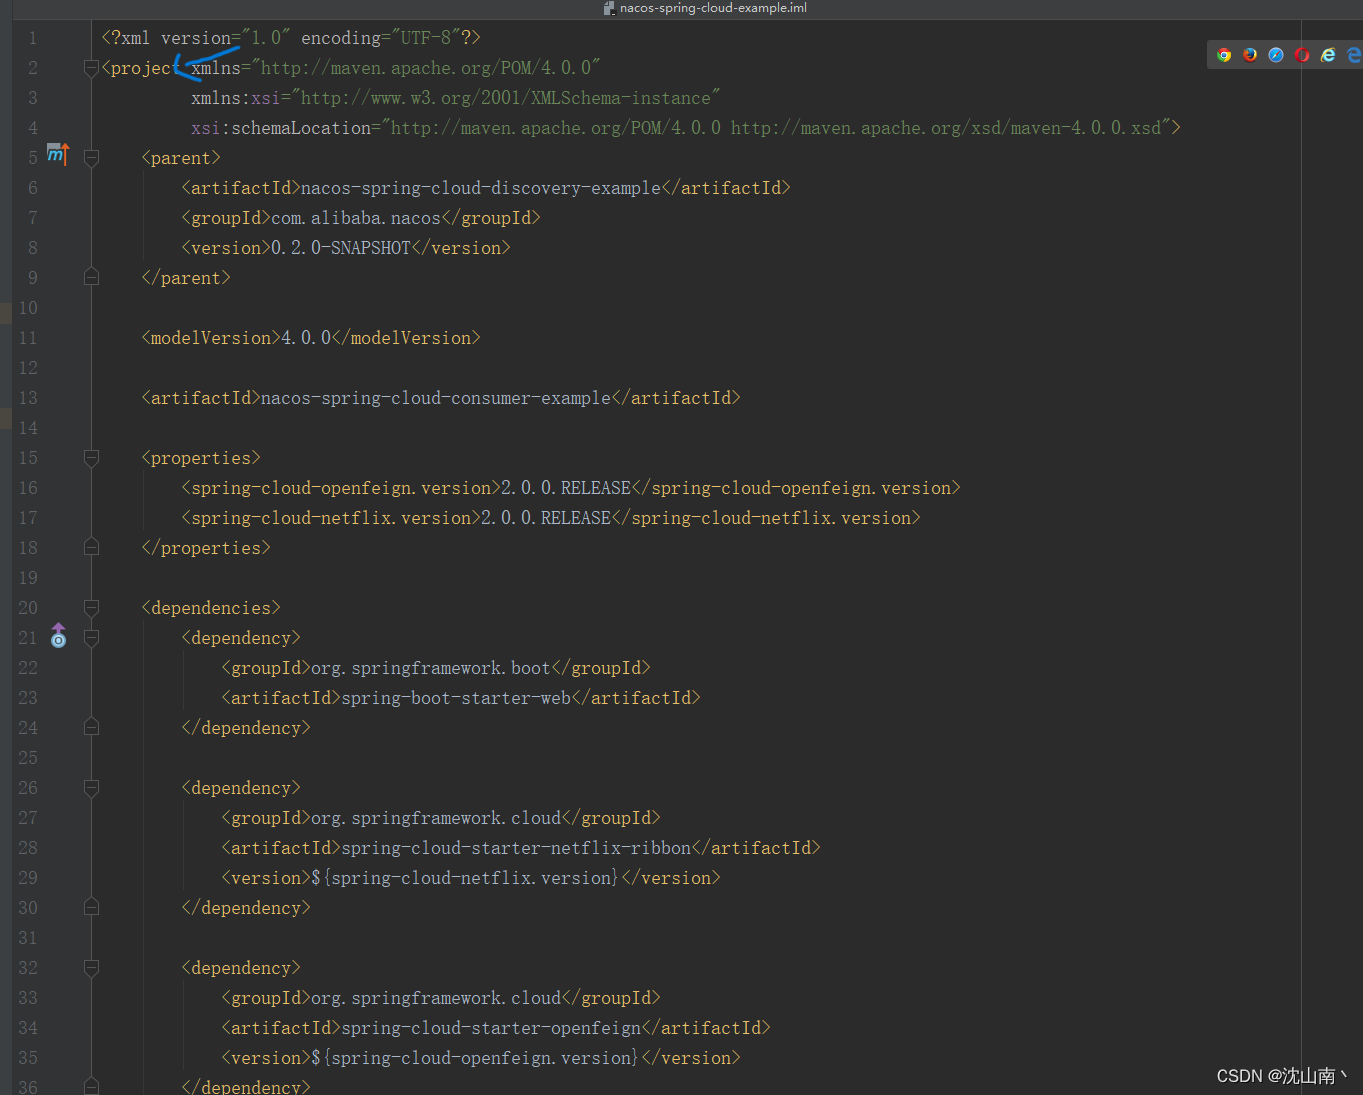Screen dimensions: 1363x1095
Task: Click the maven-4.0.0.xsd schema URL
Action: (x=946, y=128)
